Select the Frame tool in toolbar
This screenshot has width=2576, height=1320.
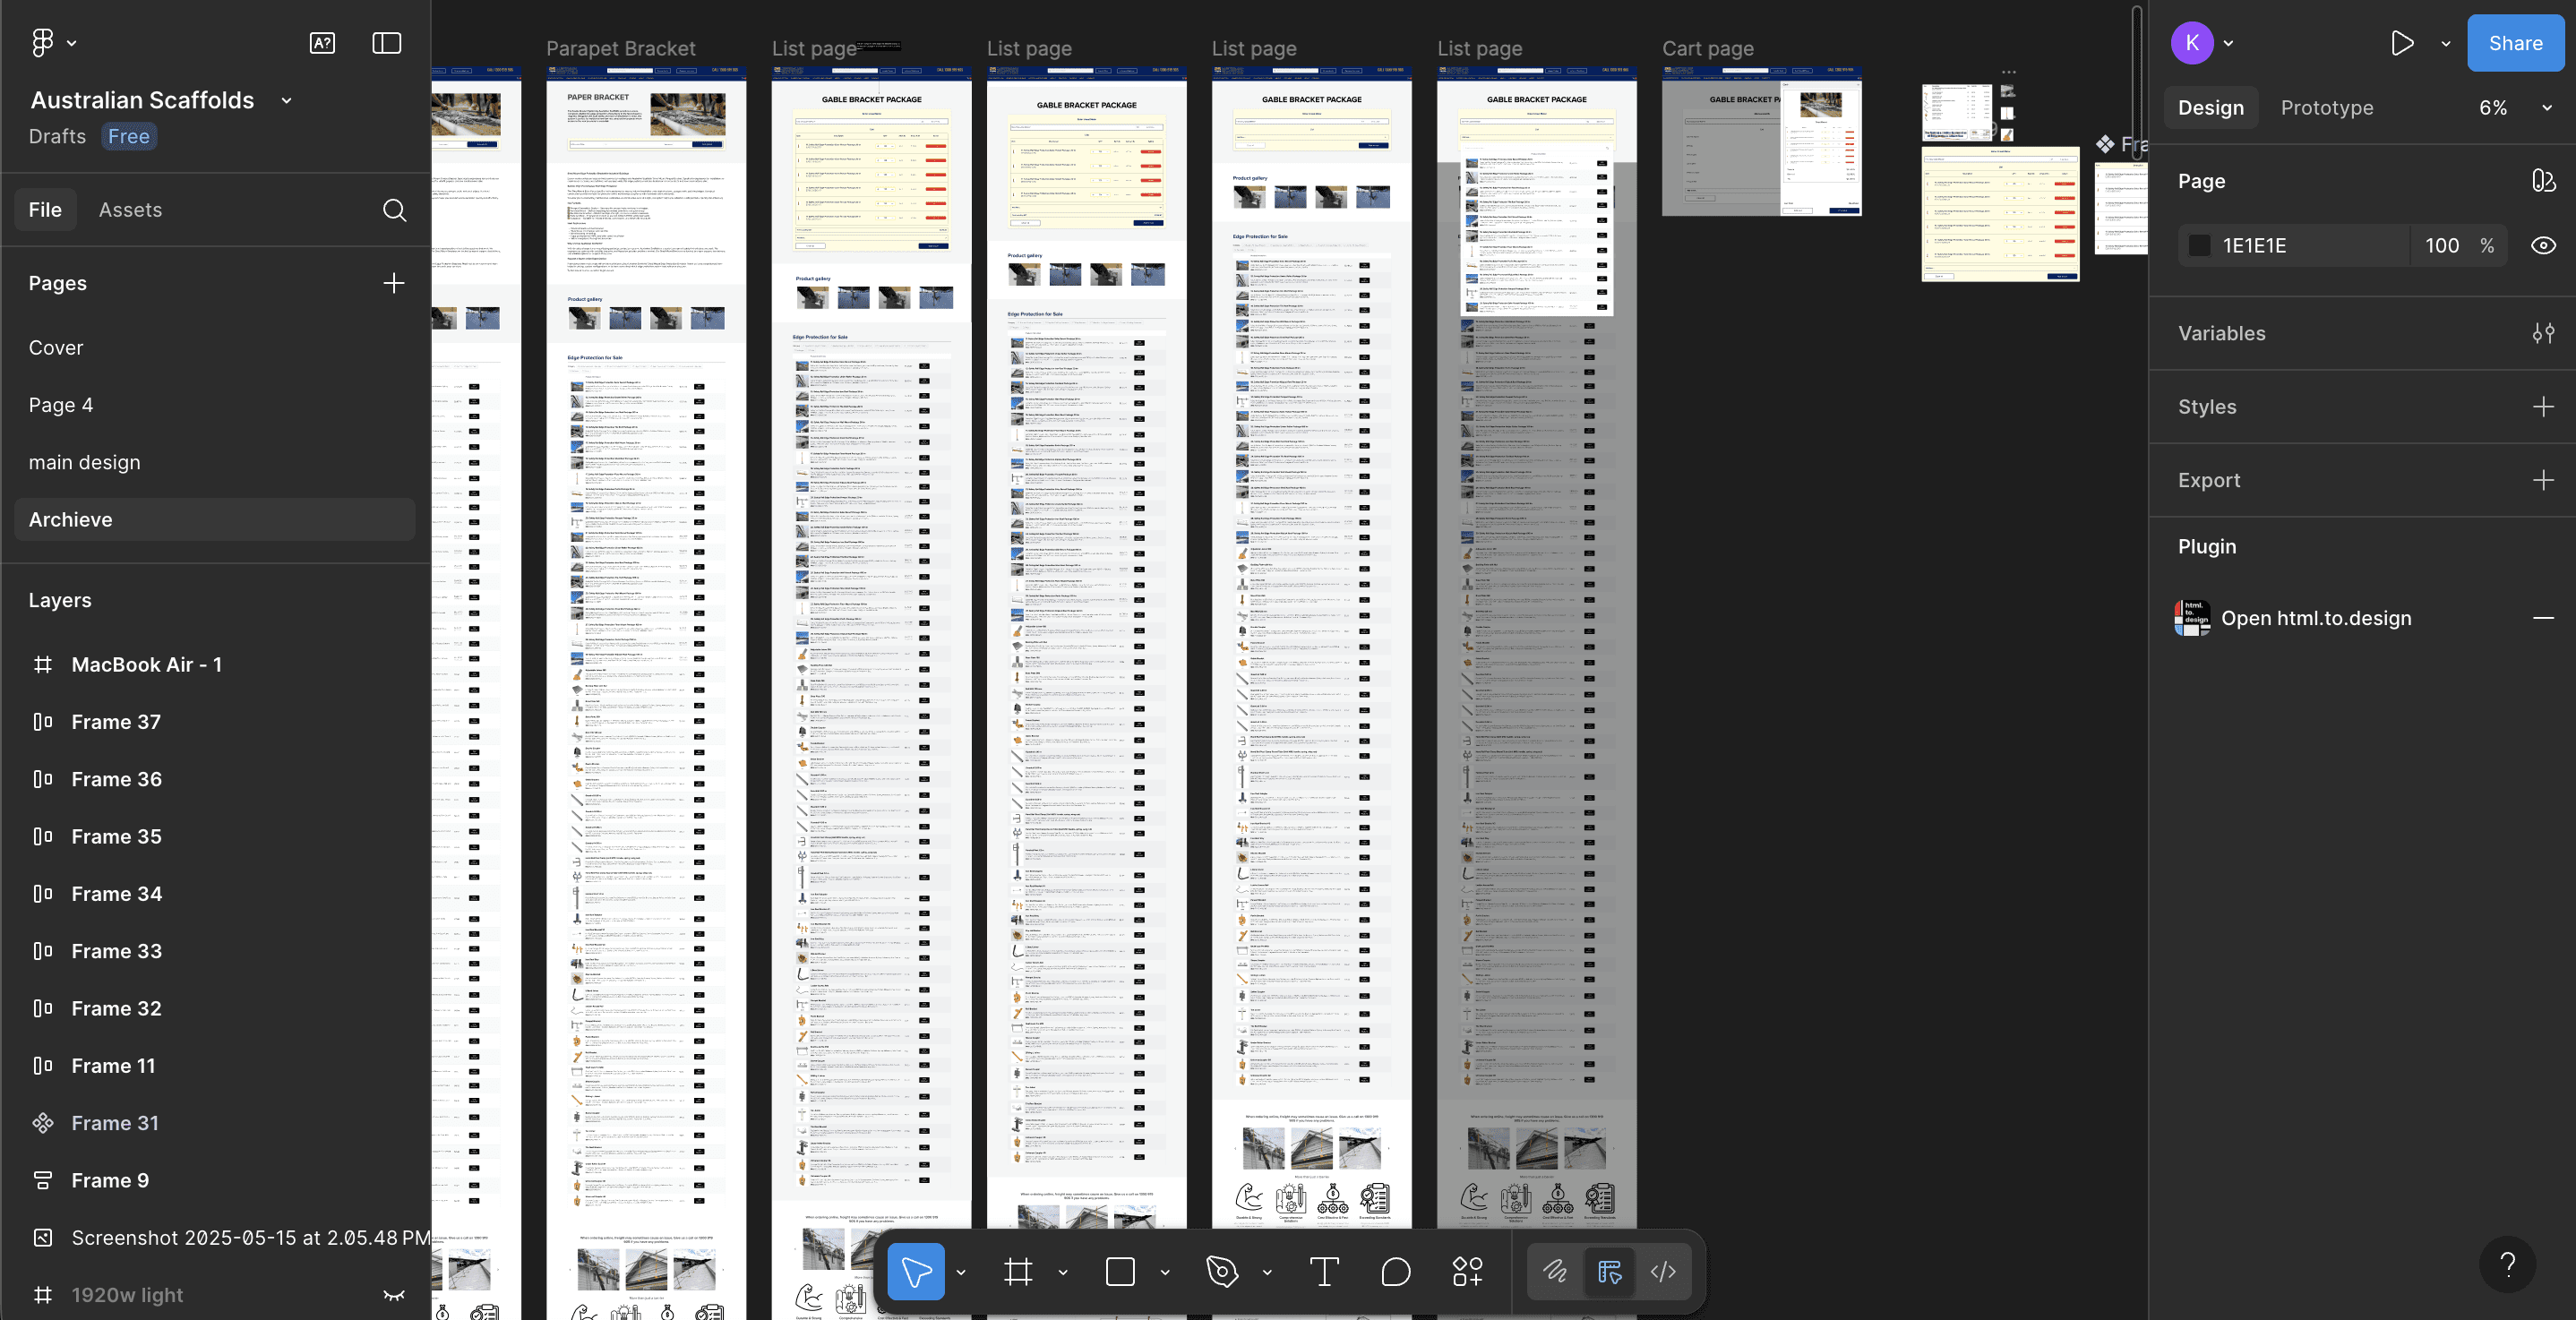coord(1018,1272)
